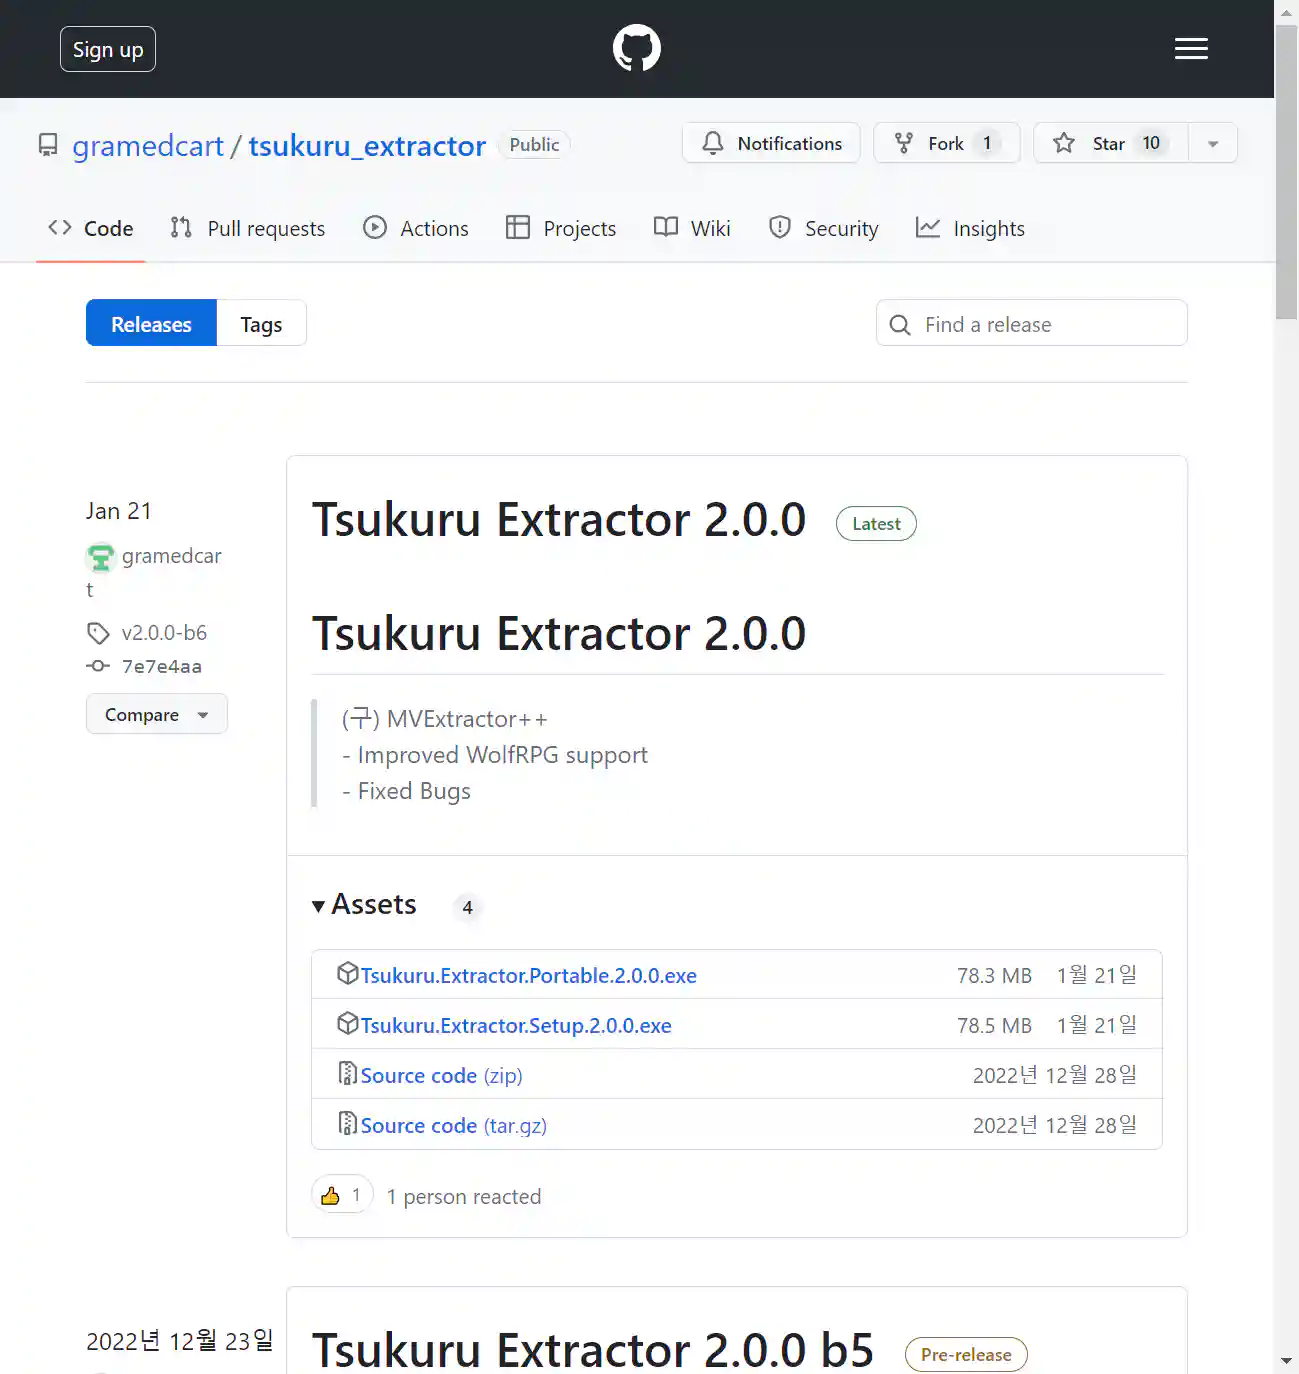This screenshot has height=1374, width=1299.
Task: Open the gramedcart owner link
Action: tap(148, 146)
